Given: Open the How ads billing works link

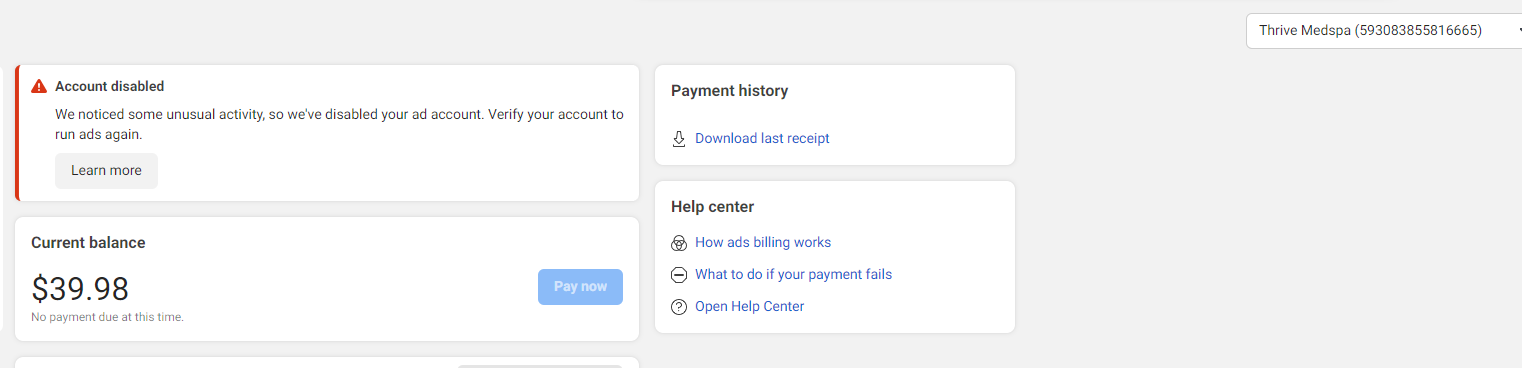Looking at the screenshot, I should 763,243.
